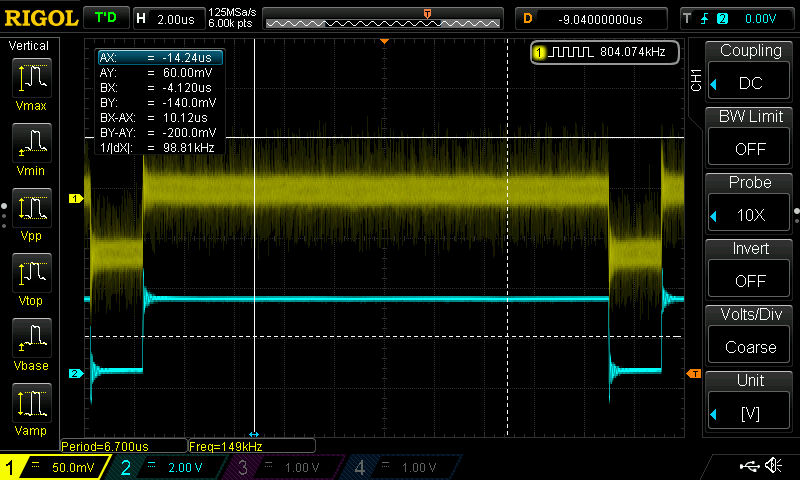This screenshot has height=480, width=800.
Task: Click the CH1 side menu tab
Action: (x=696, y=81)
